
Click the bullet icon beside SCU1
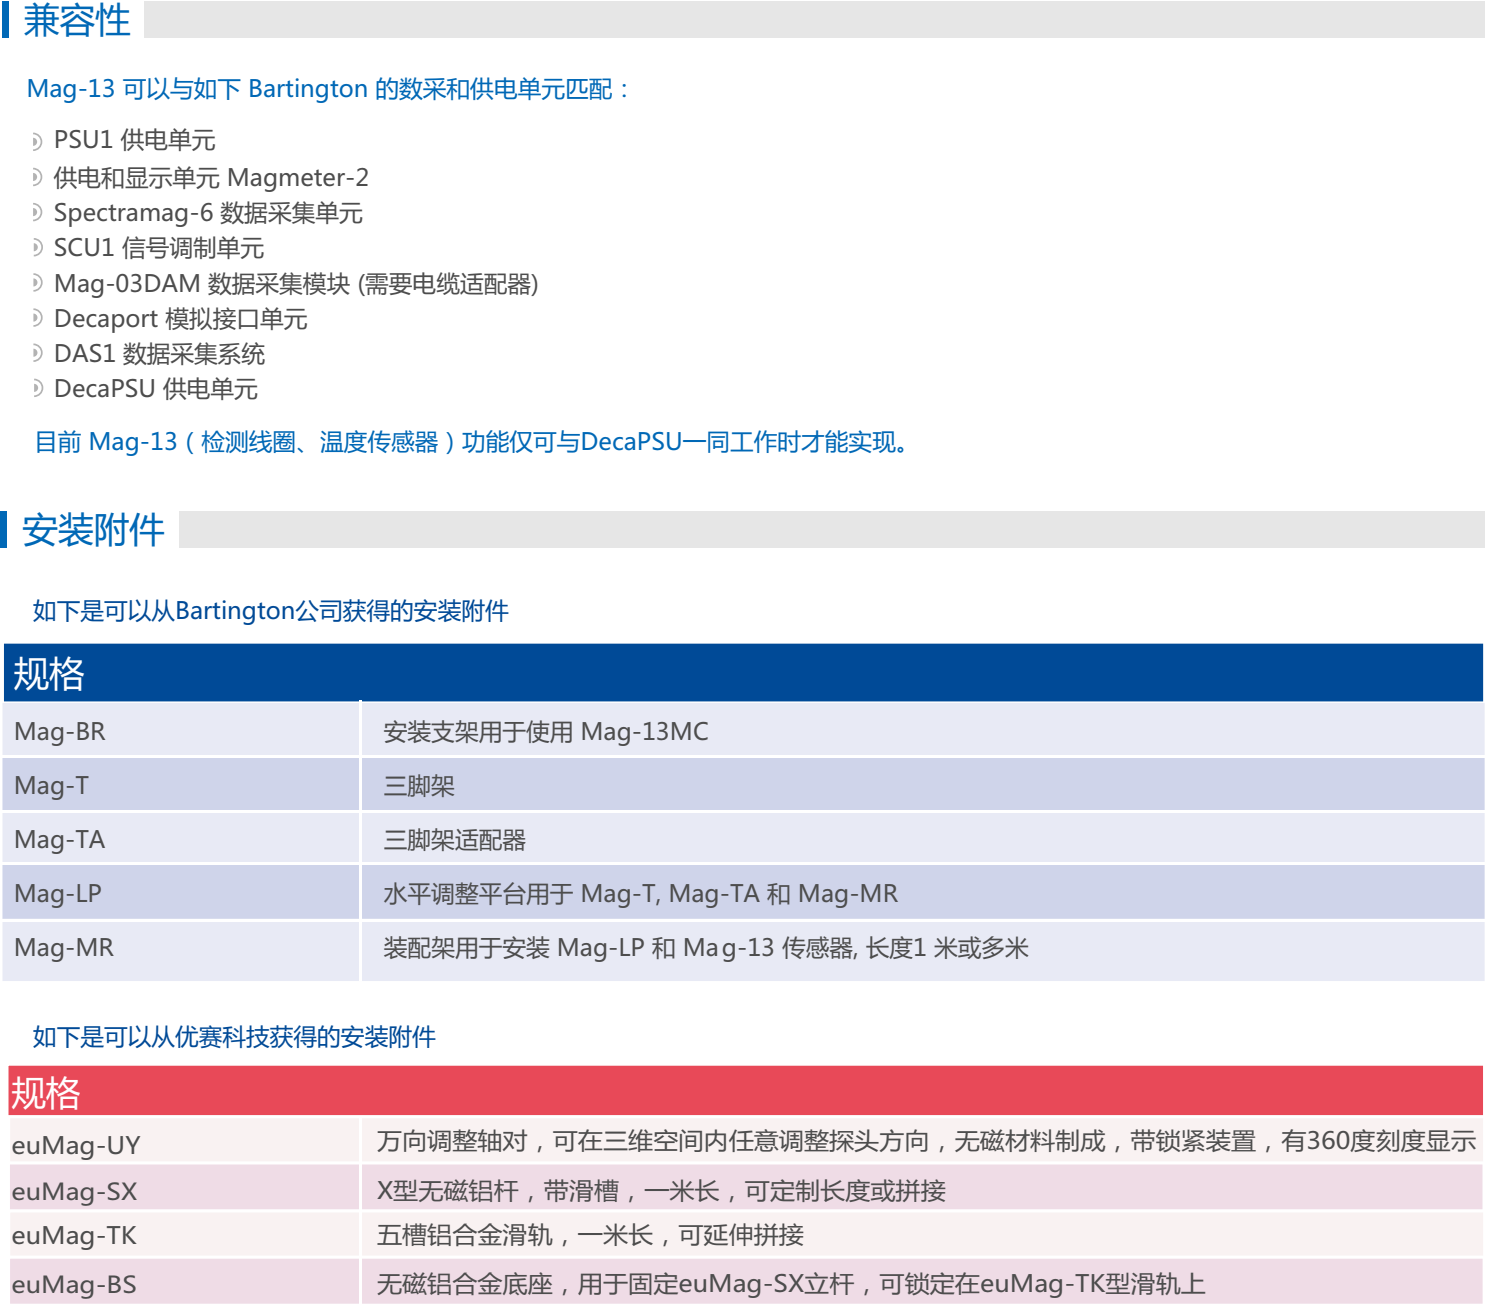coord(37,248)
